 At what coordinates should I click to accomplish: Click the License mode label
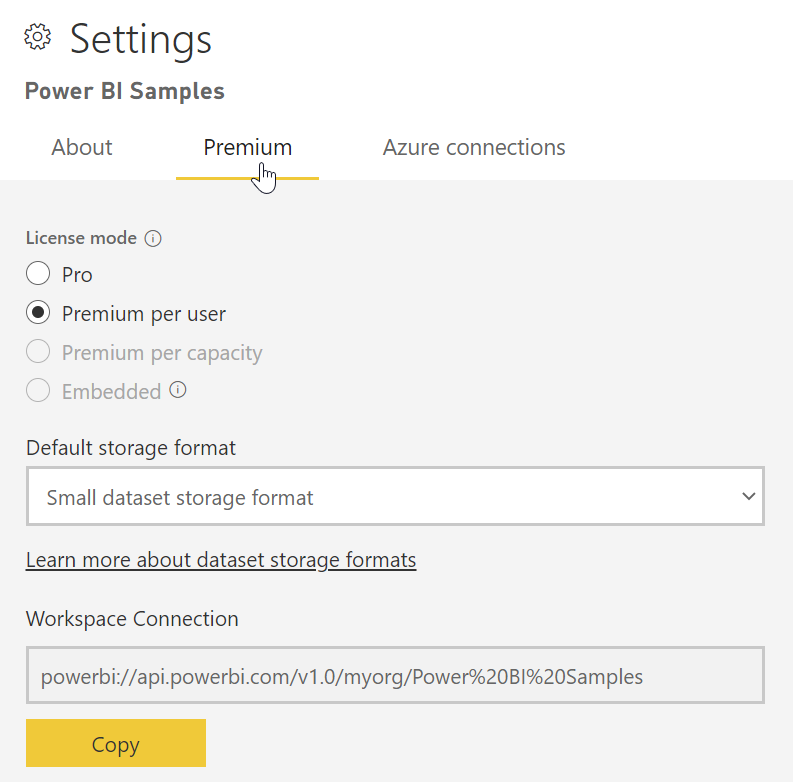[x=81, y=238]
